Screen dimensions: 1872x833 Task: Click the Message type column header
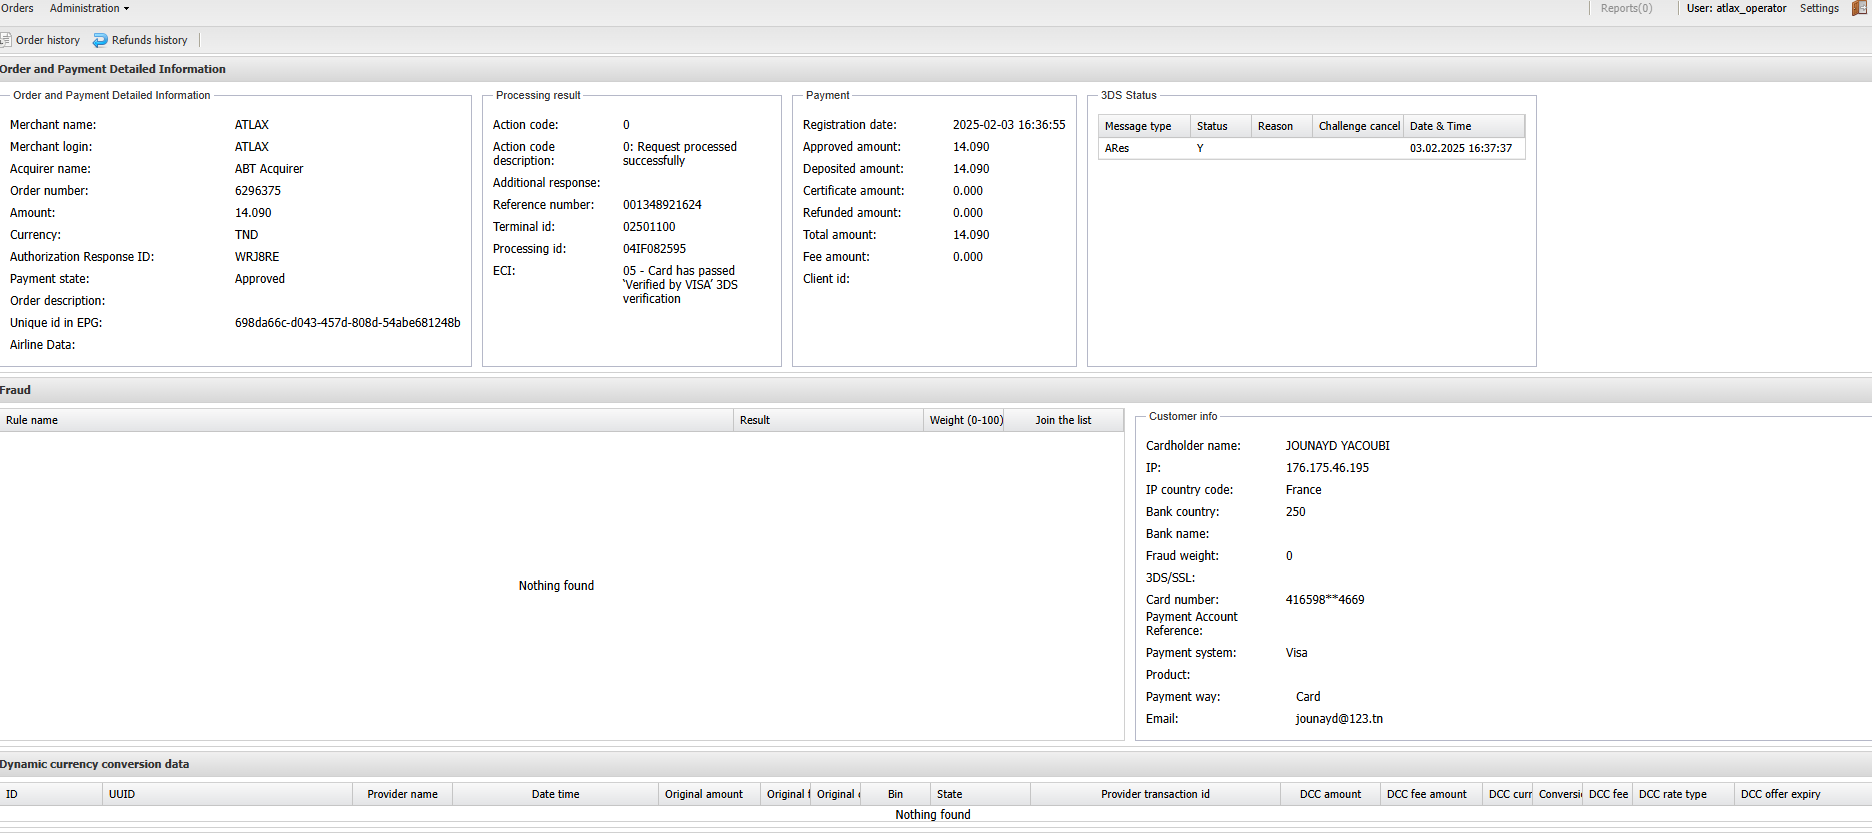click(1138, 126)
